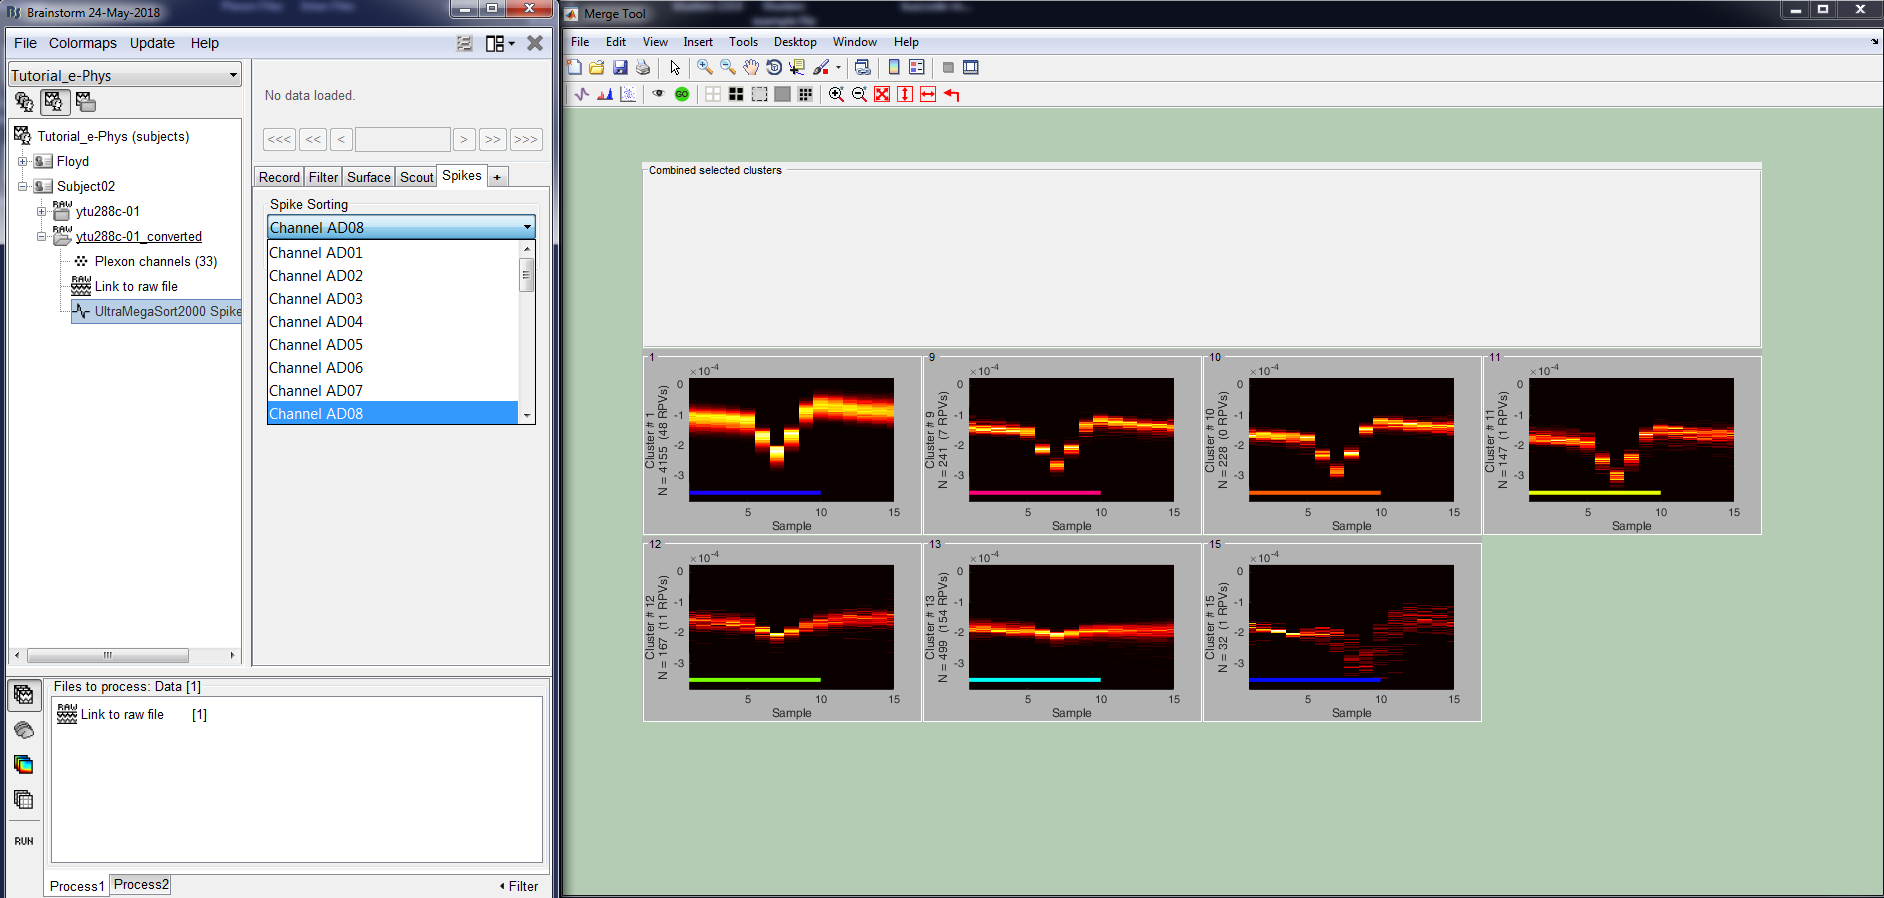Open the Colormaps menu
This screenshot has height=898, width=1884.
tap(83, 43)
